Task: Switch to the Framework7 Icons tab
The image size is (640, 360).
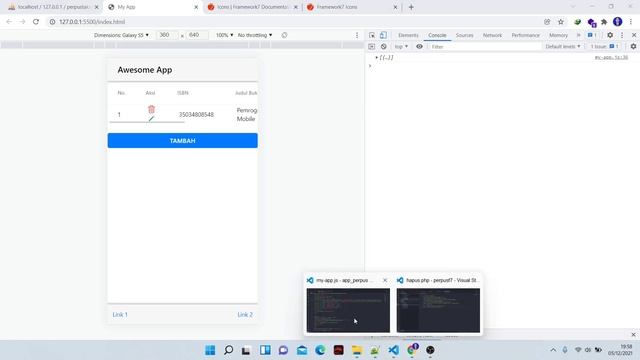Action: pyautogui.click(x=351, y=7)
